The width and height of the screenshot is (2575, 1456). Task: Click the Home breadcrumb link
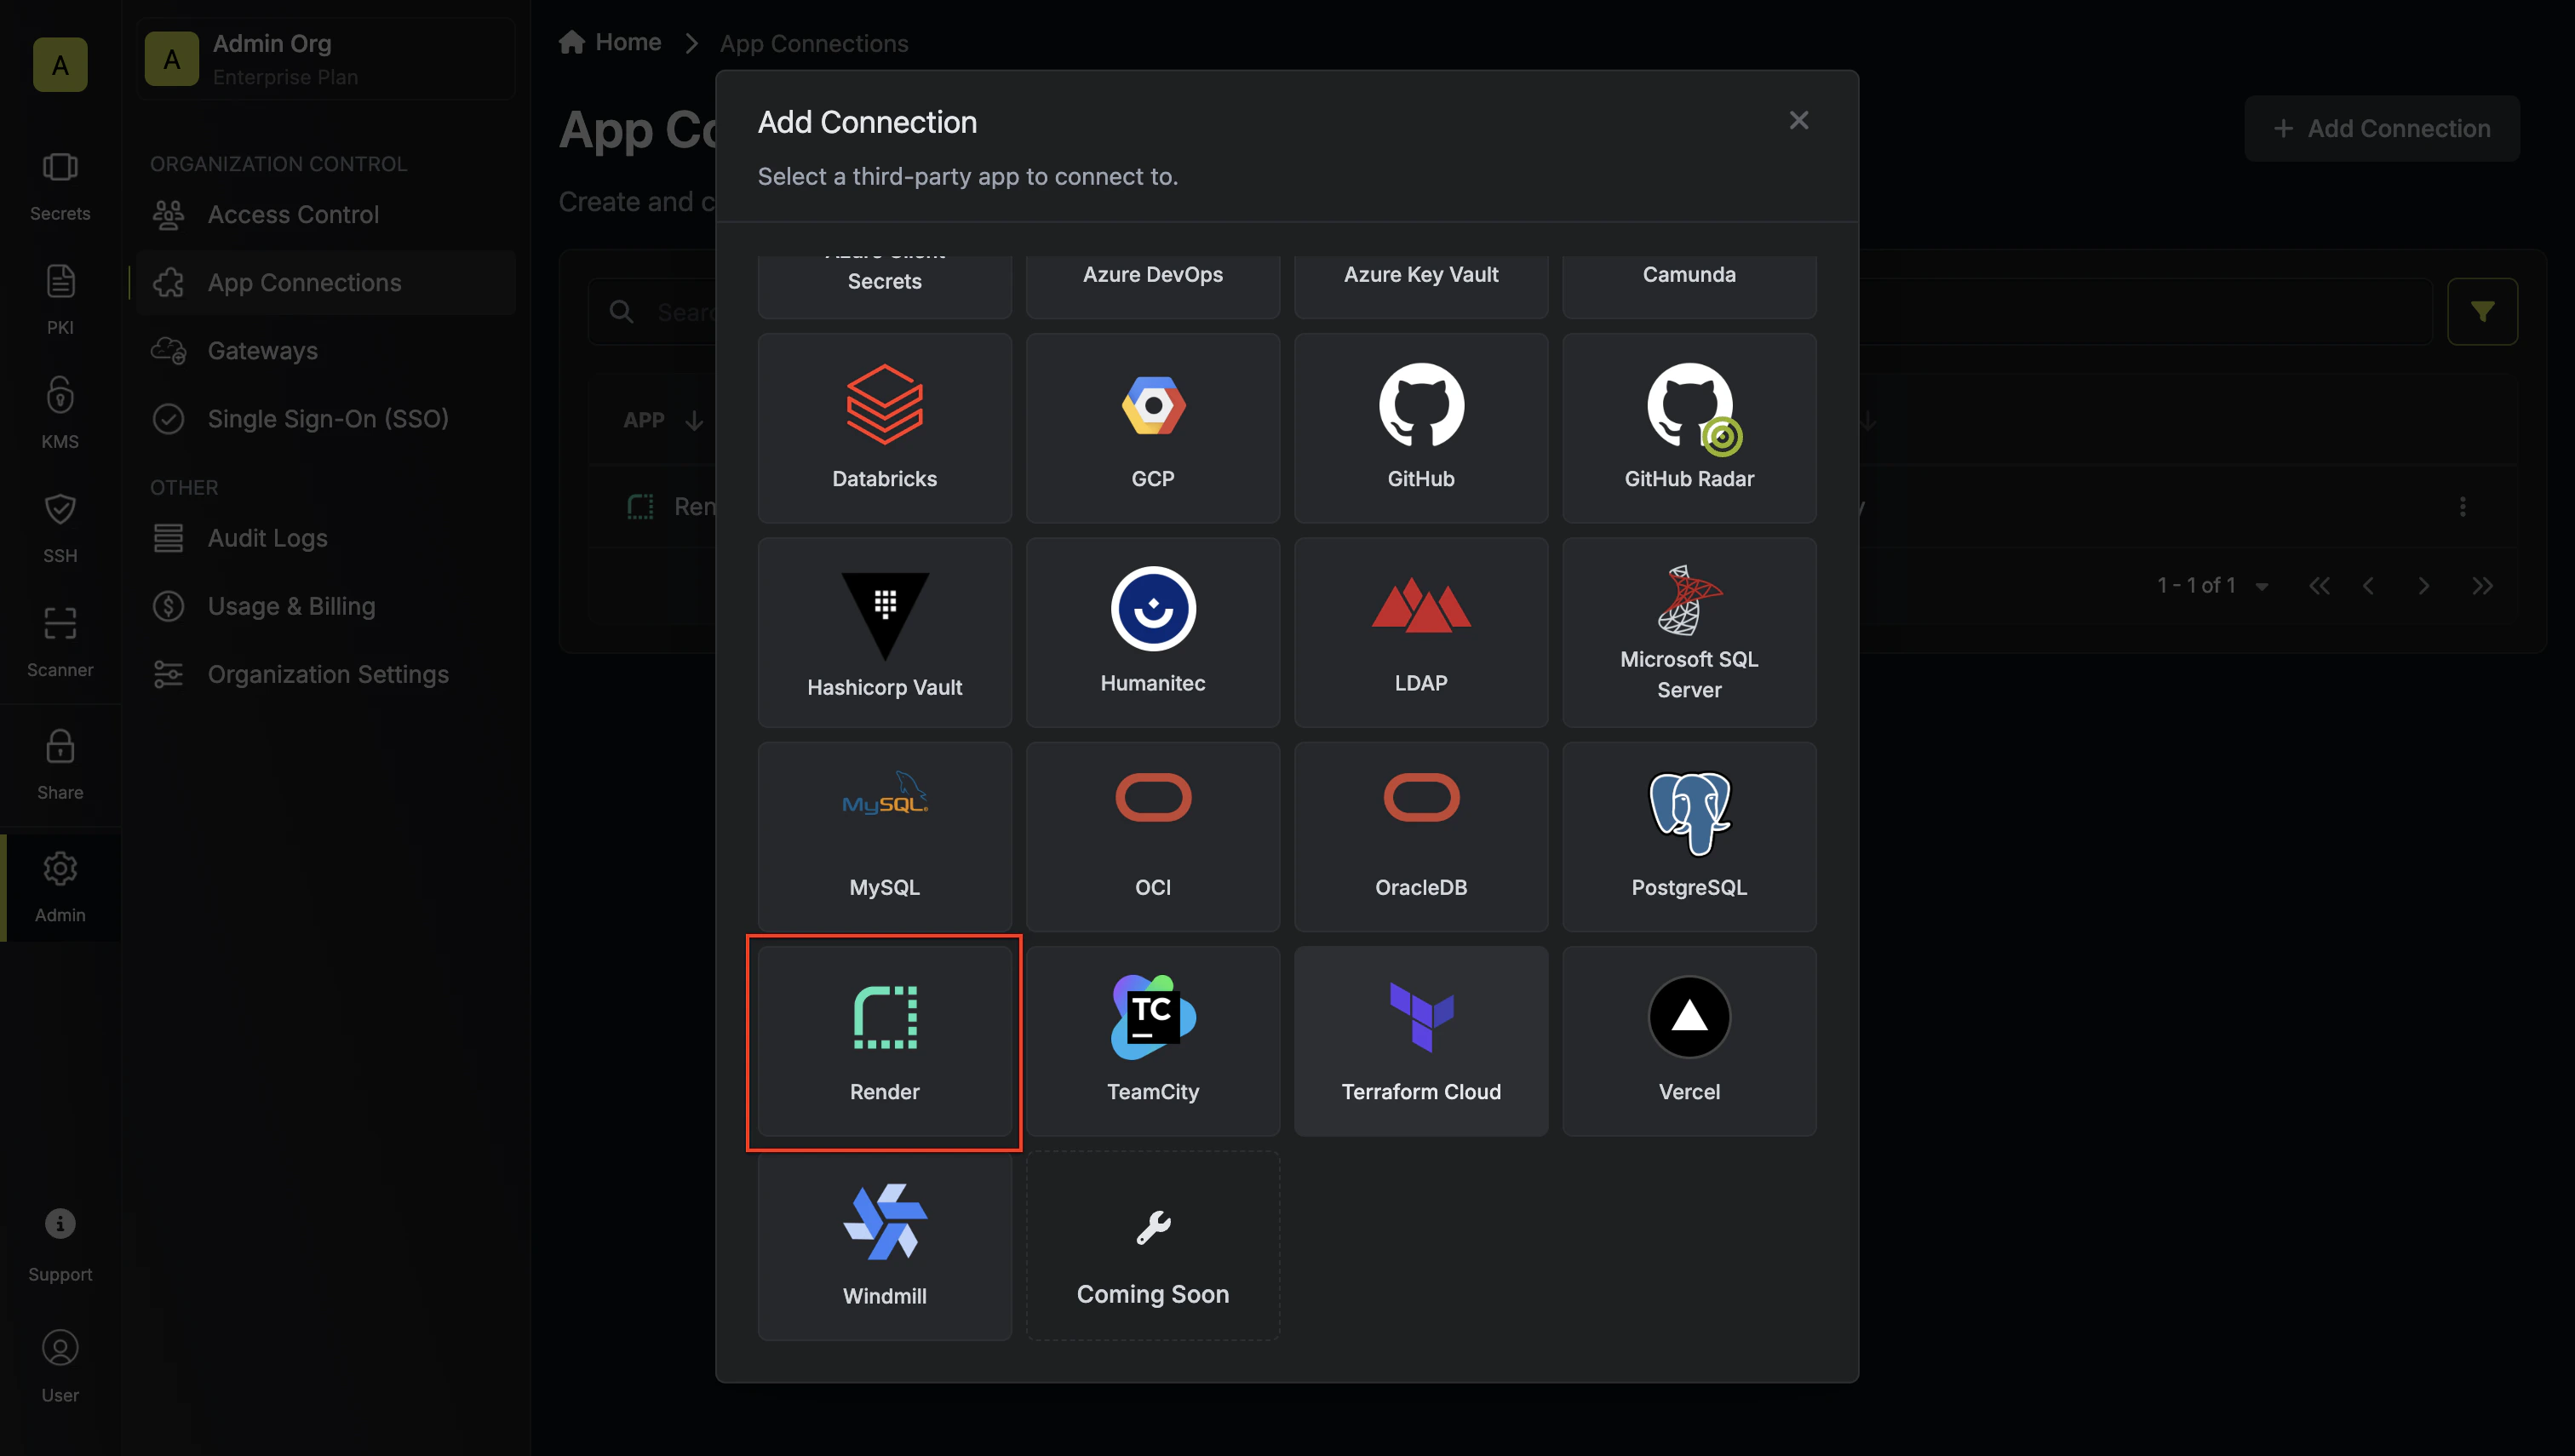pyautogui.click(x=610, y=42)
